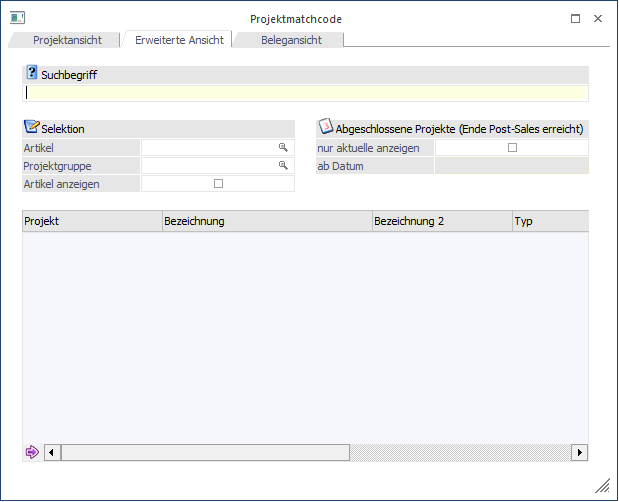Select the Erweiterte Ansicht tab
Viewport: 619px width, 502px height.
coord(177,39)
